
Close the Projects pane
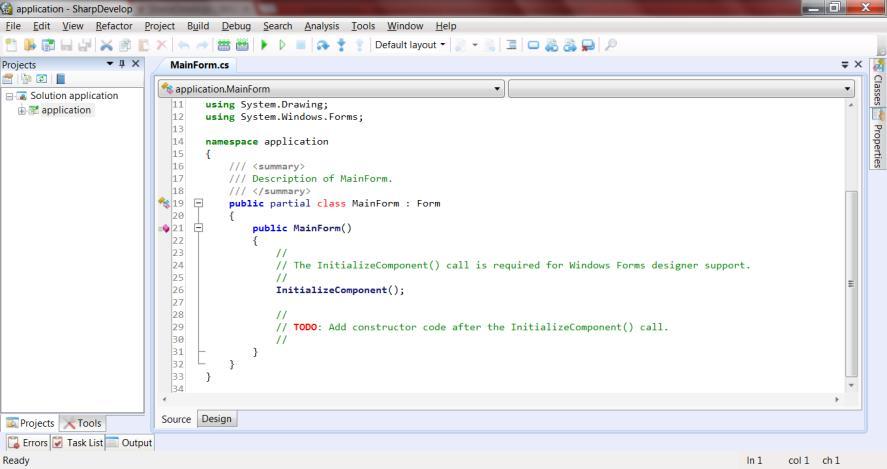pyautogui.click(x=136, y=64)
